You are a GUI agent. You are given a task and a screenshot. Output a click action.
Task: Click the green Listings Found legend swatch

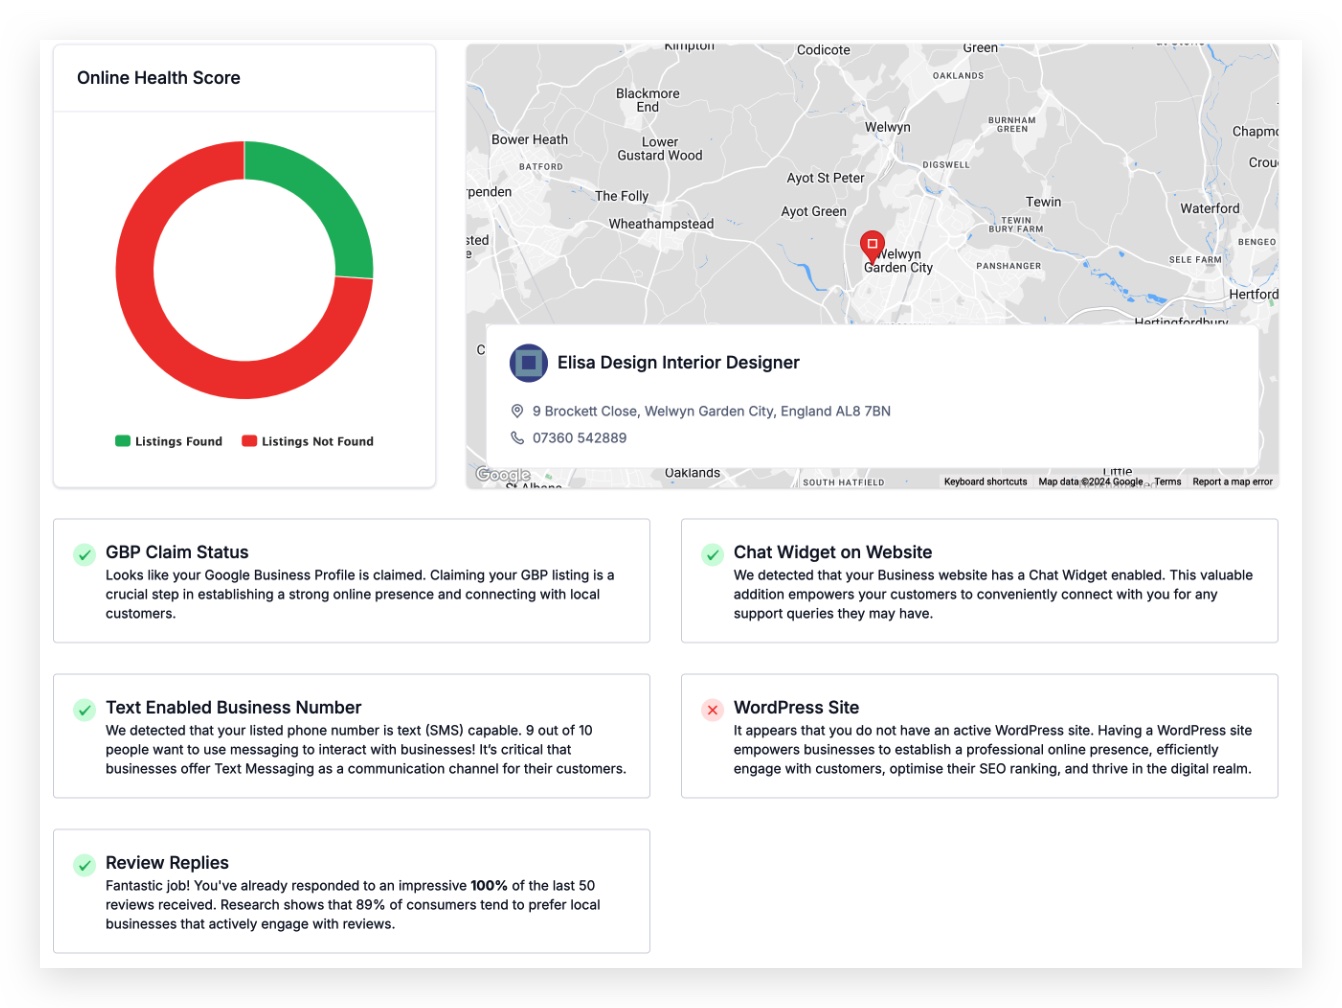click(x=123, y=441)
